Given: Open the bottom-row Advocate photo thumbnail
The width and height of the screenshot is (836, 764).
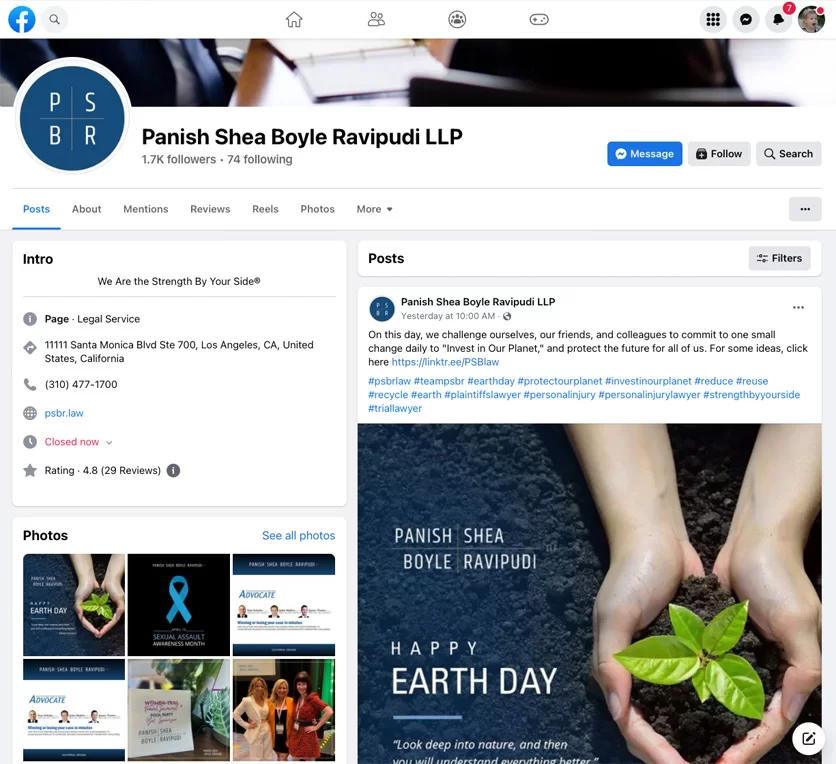Looking at the screenshot, I should tap(74, 710).
